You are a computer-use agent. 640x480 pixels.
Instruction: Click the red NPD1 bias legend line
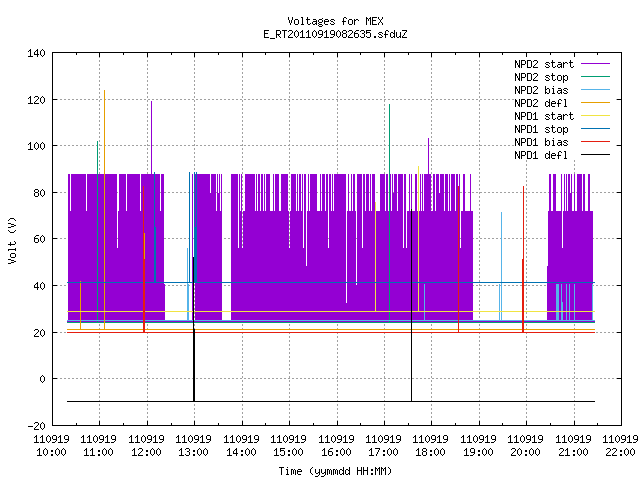click(595, 142)
